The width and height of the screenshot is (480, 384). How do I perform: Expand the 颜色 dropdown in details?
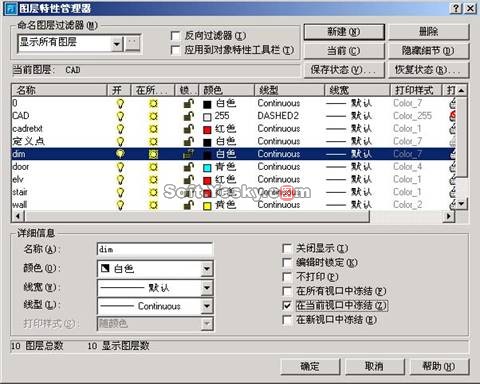[207, 268]
